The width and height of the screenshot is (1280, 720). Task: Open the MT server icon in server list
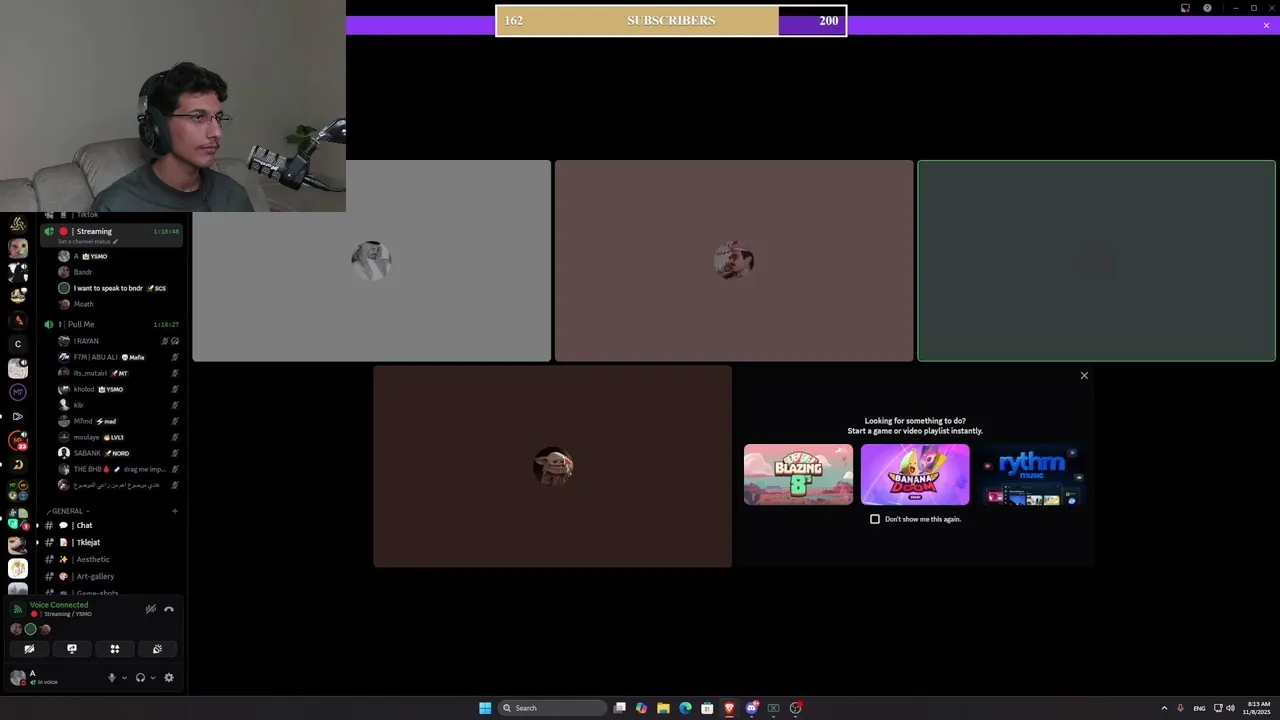pyautogui.click(x=17, y=392)
